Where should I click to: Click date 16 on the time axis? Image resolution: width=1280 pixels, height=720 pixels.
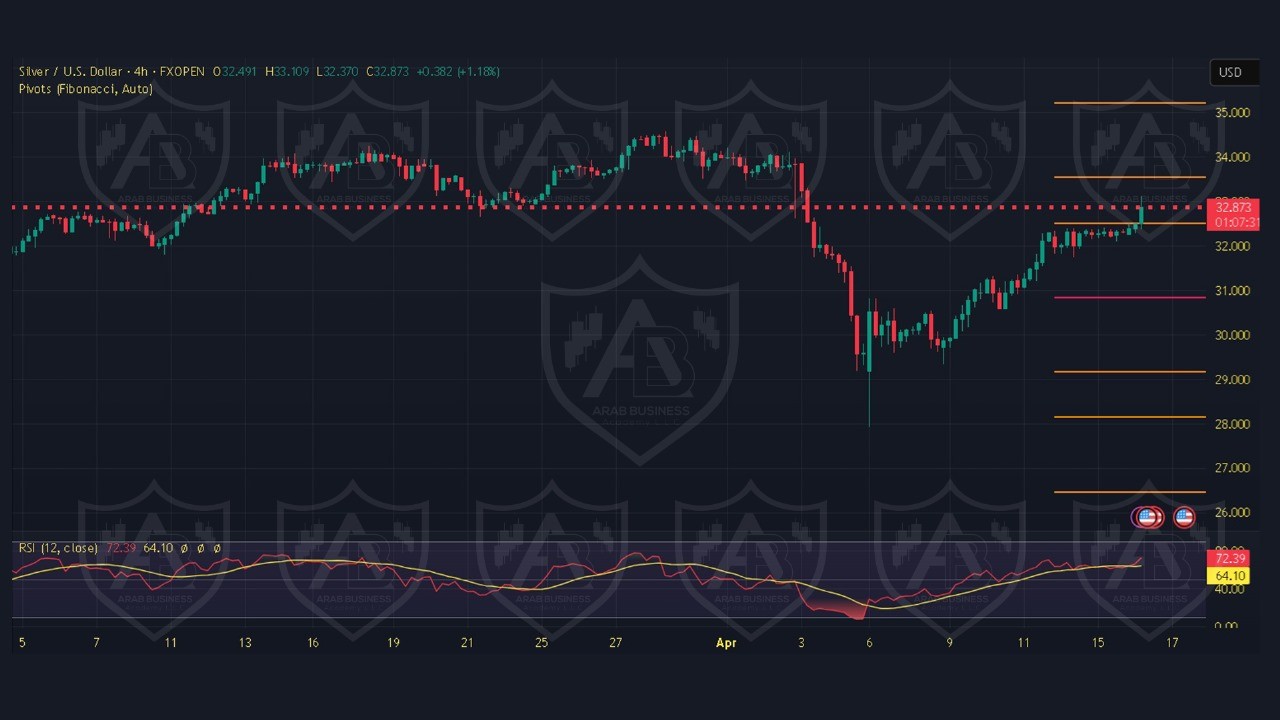click(313, 643)
